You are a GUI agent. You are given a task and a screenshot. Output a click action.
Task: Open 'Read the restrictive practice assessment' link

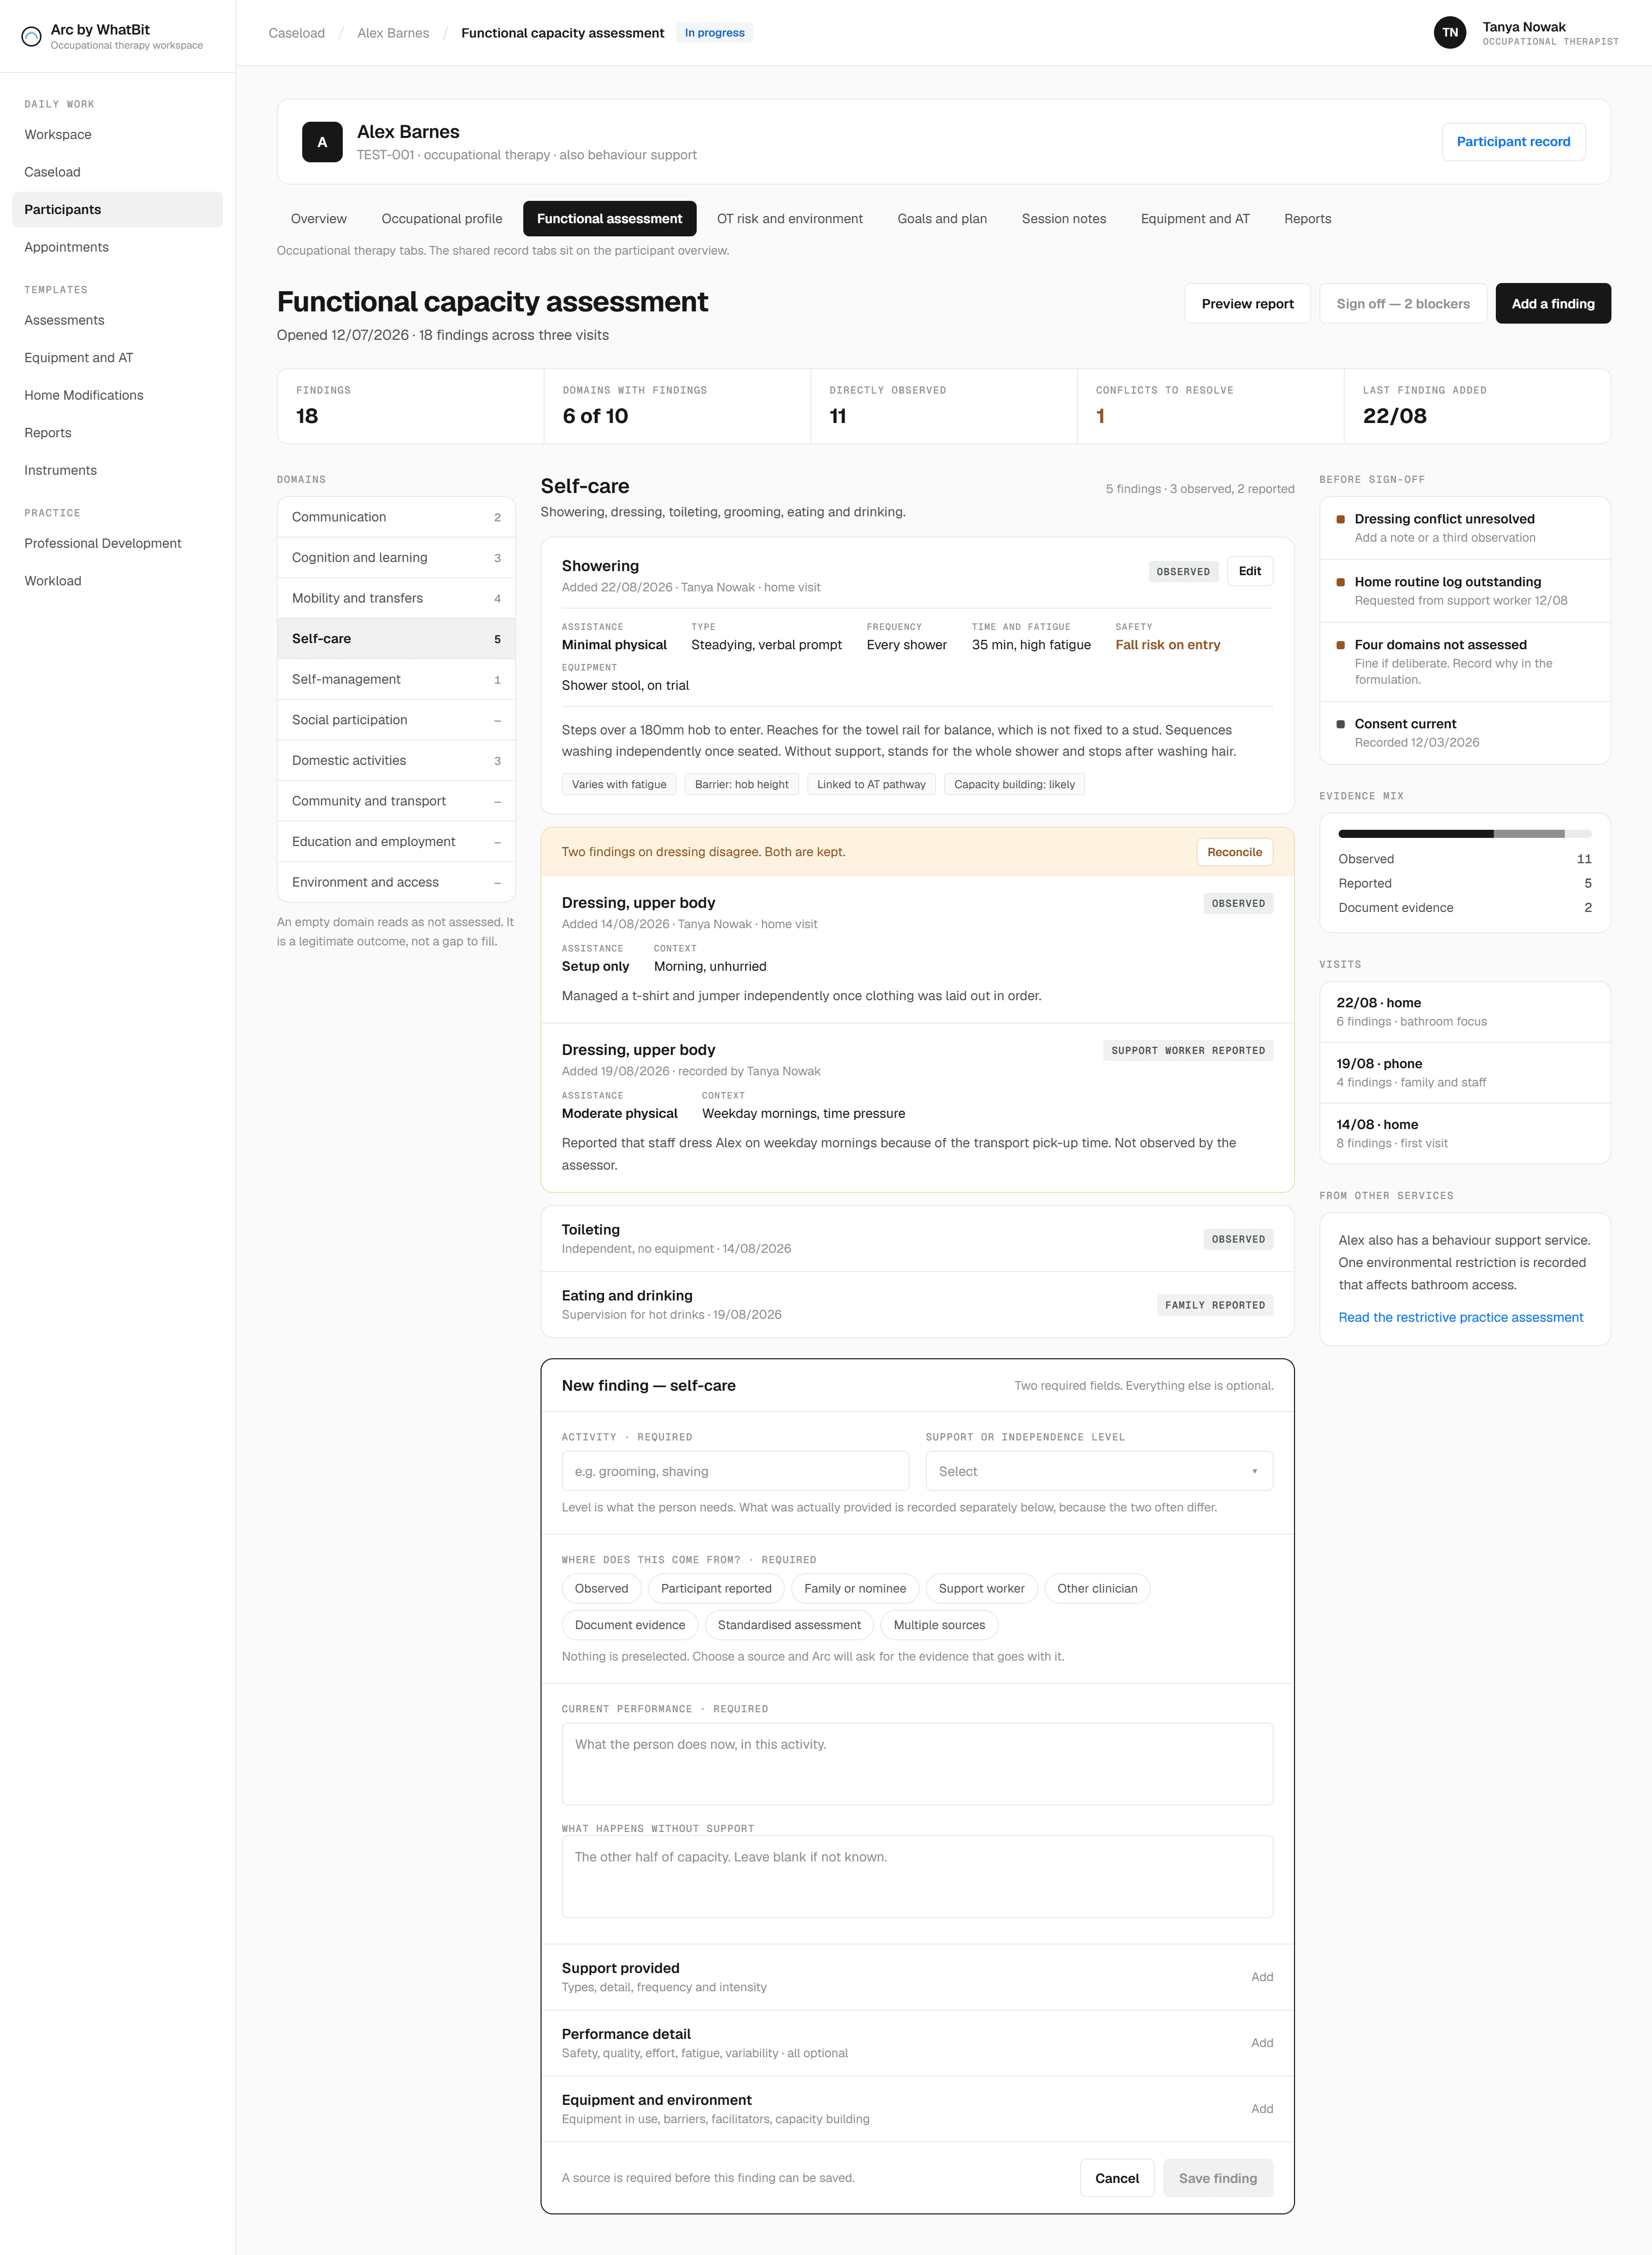coord(1460,1317)
